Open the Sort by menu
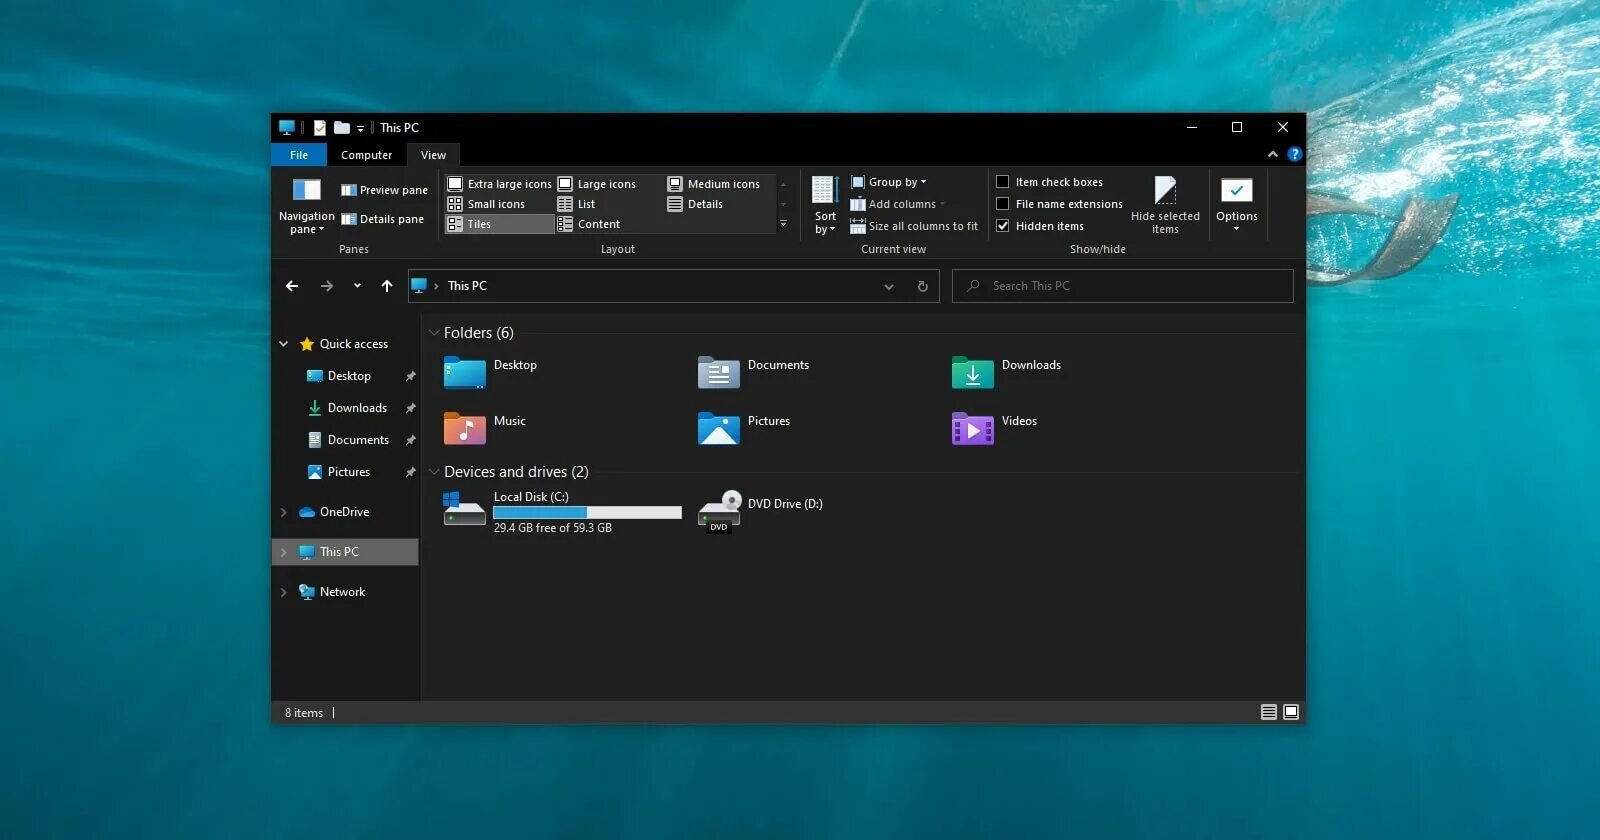Image resolution: width=1600 pixels, height=840 pixels. tap(825, 205)
